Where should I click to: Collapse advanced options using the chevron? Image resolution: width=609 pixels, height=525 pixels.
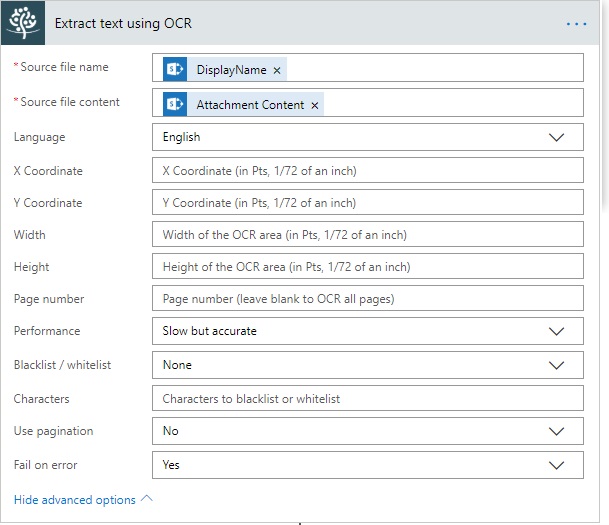pos(147,498)
